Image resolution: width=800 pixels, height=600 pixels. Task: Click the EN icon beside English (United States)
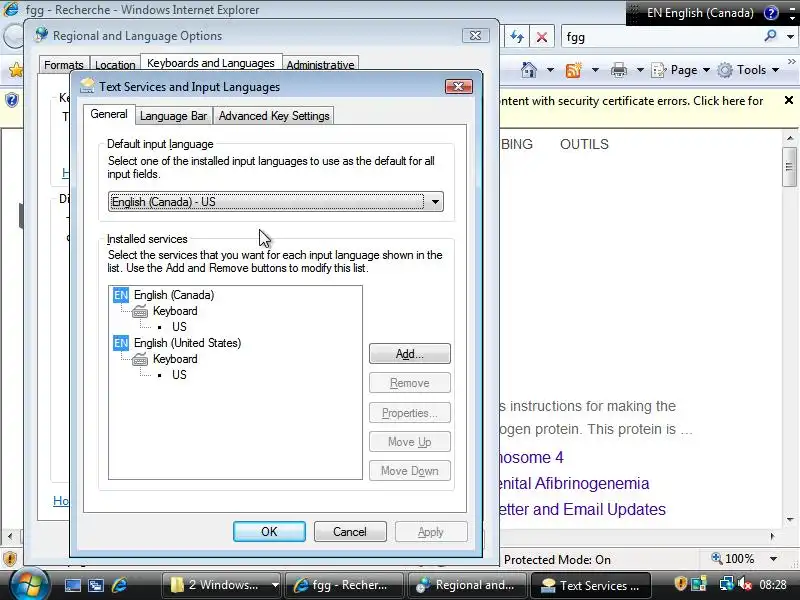[121, 343]
